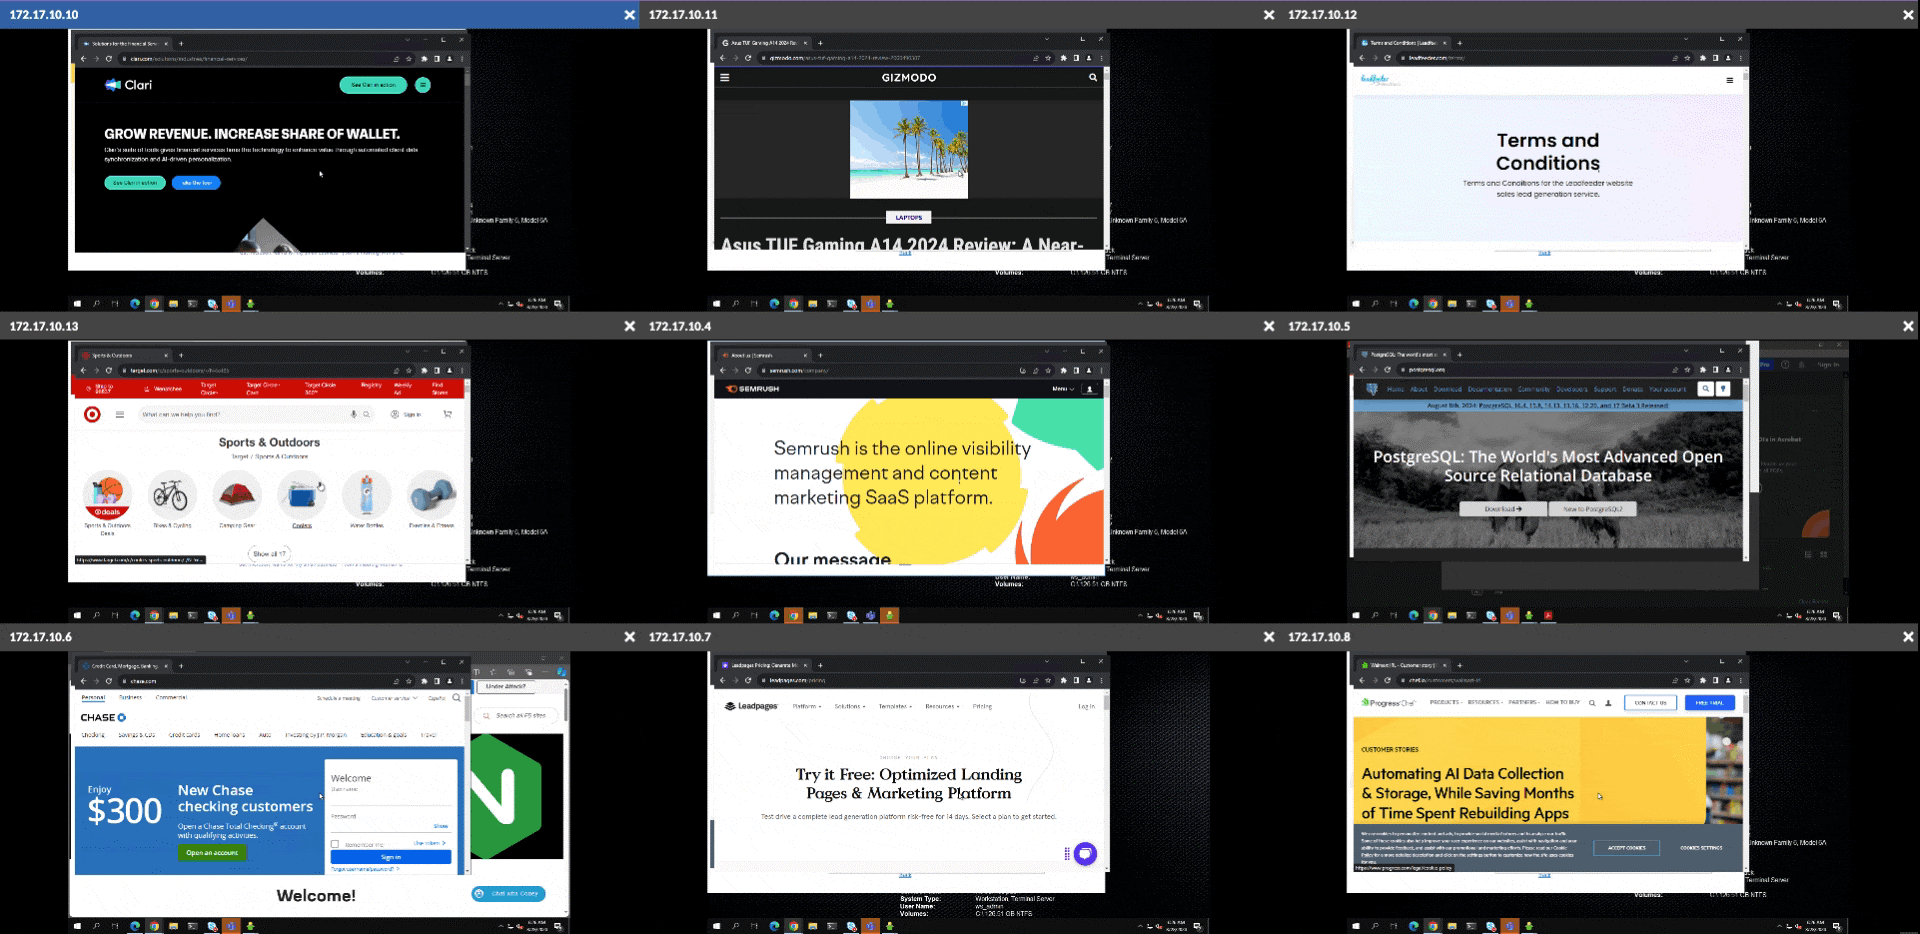1920x934 pixels.
Task: Select Chase 'Personal' tab
Action: (x=93, y=697)
